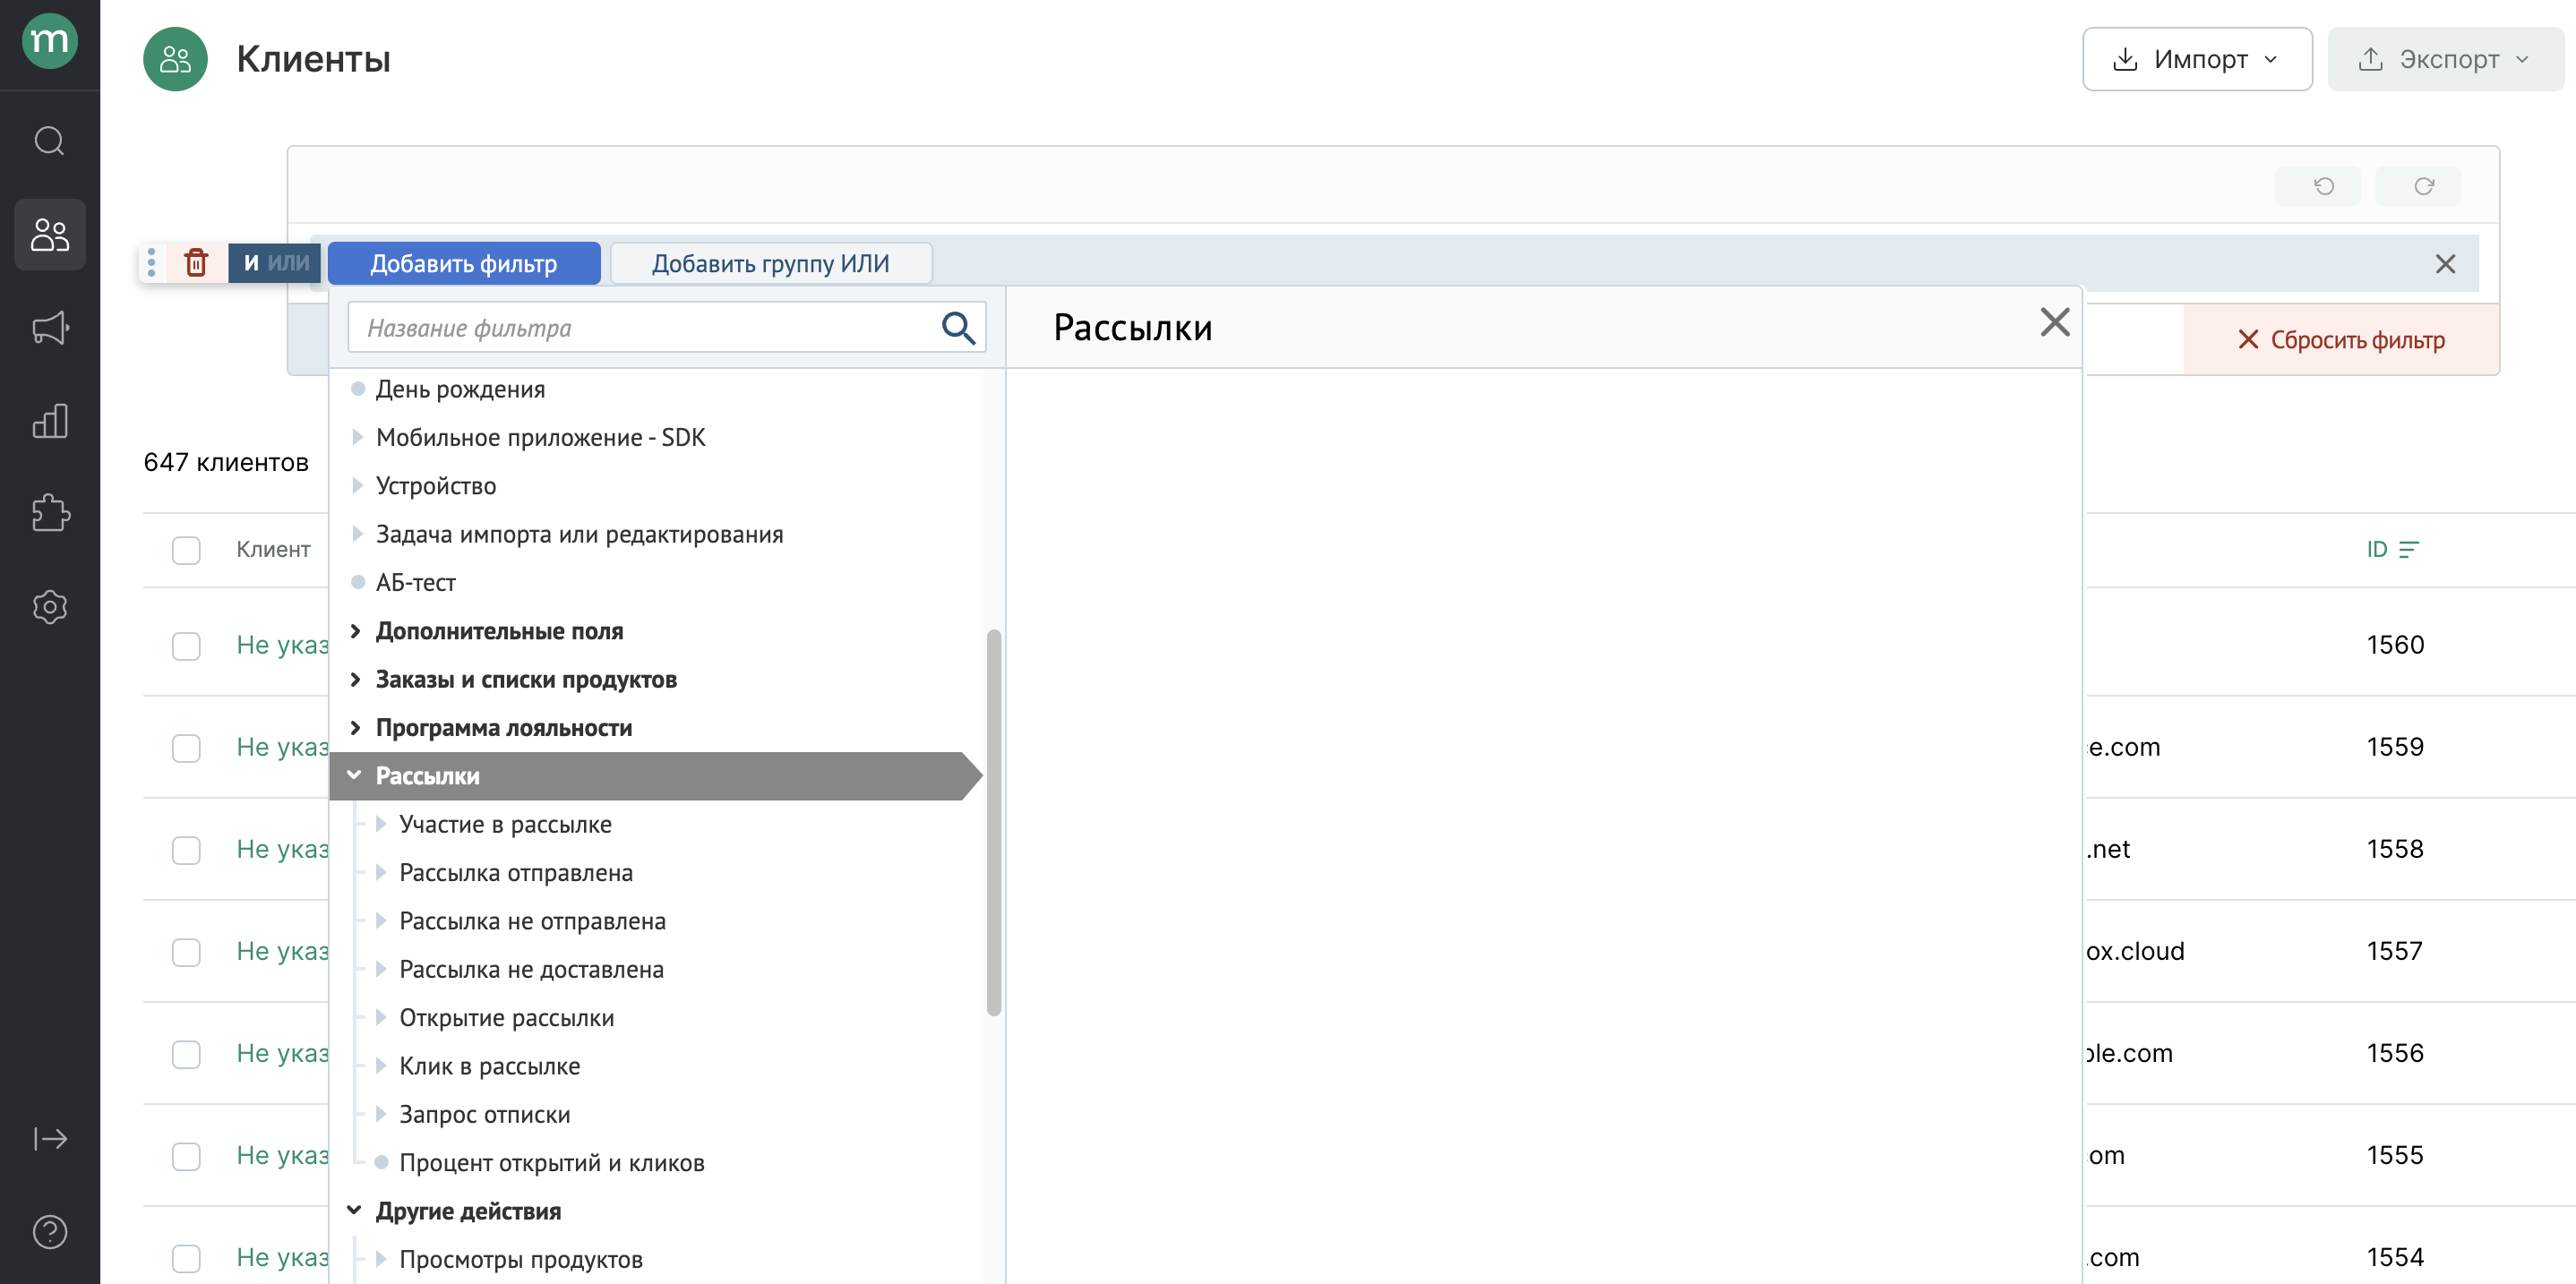2576x1284 pixels.
Task: Check the row with ID 1554
Action: point(186,1258)
